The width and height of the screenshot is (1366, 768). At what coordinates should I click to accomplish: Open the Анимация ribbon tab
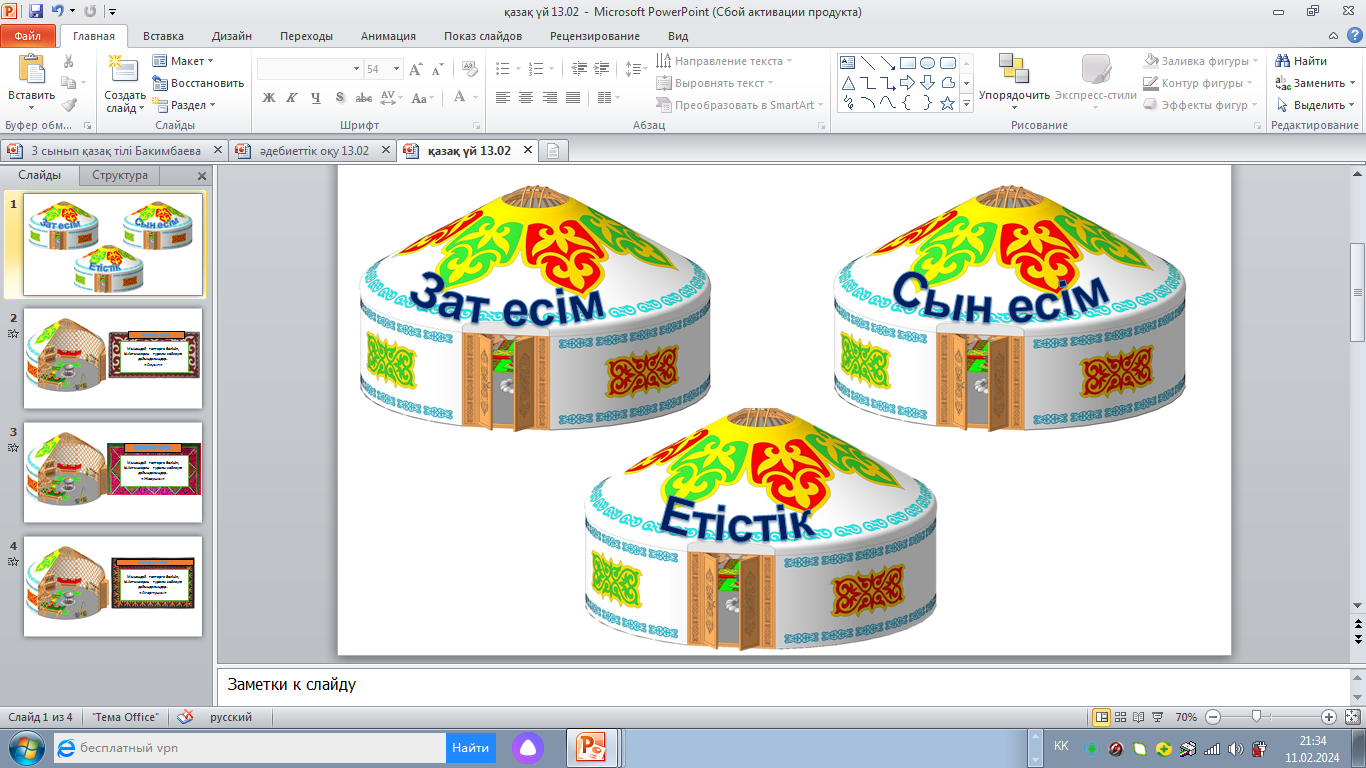388,36
